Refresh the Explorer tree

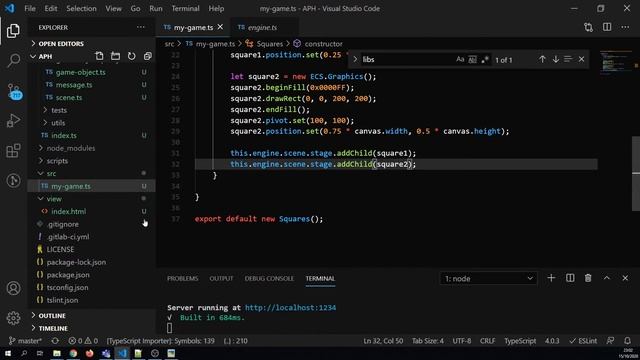131,56
